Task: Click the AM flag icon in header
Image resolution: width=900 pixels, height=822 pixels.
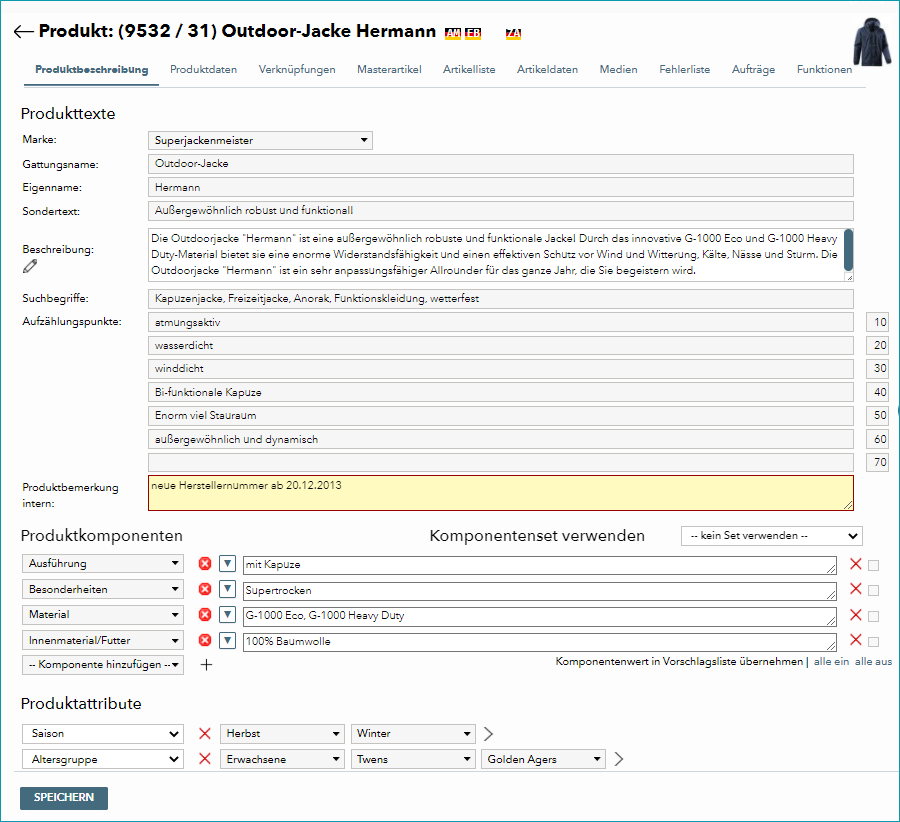Action: (x=453, y=33)
